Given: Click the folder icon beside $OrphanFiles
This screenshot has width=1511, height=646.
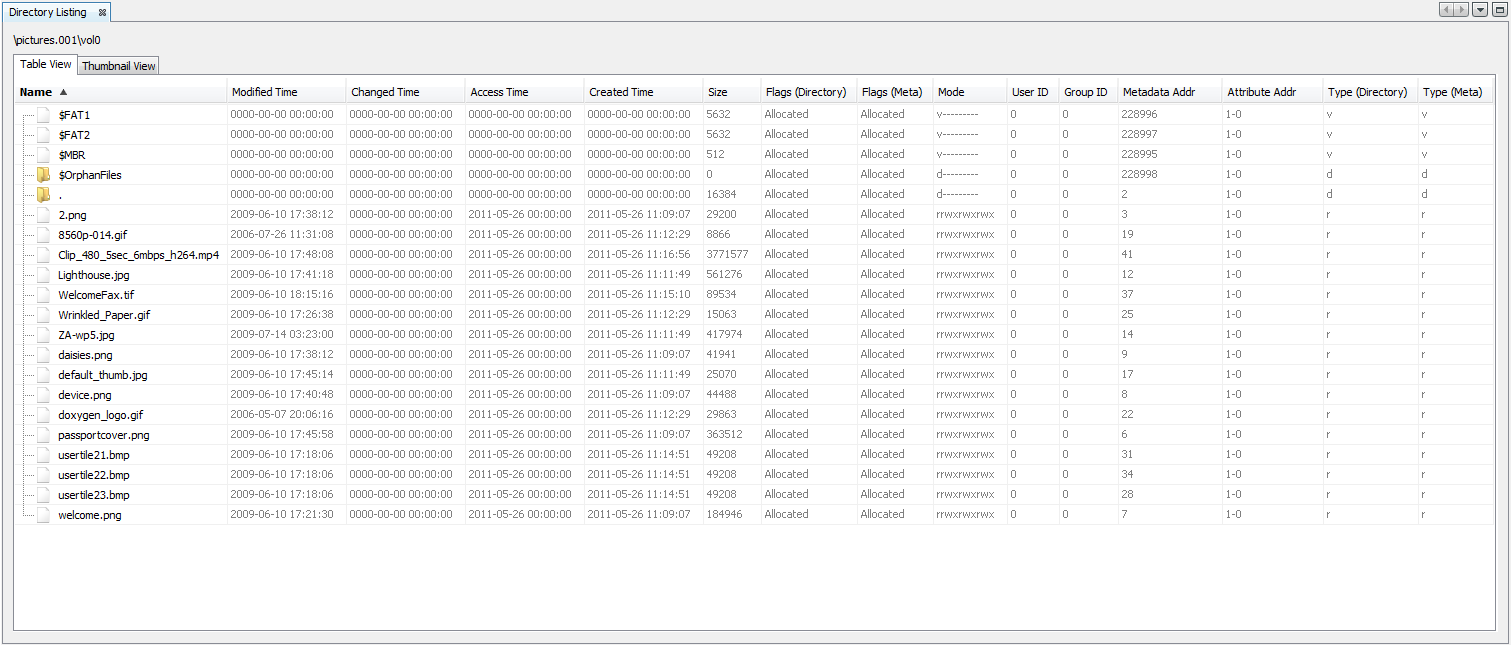Looking at the screenshot, I should pos(42,174).
